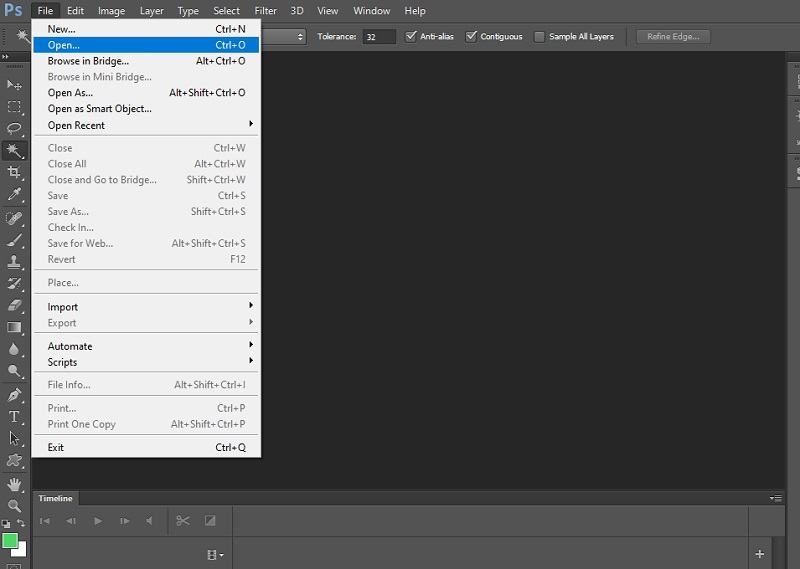800x569 pixels.
Task: Select the Brush tool
Action: pos(14,240)
